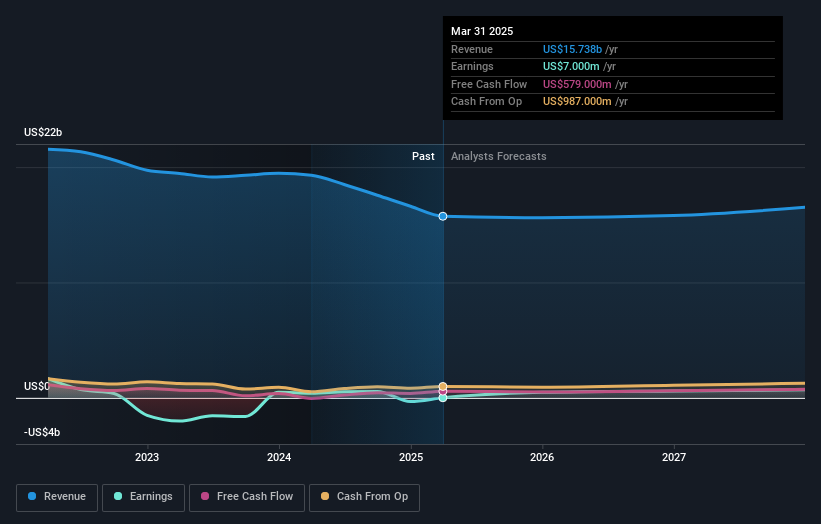Click the -US$4b y-axis label
The height and width of the screenshot is (524, 821).
pyautogui.click(x=42, y=432)
